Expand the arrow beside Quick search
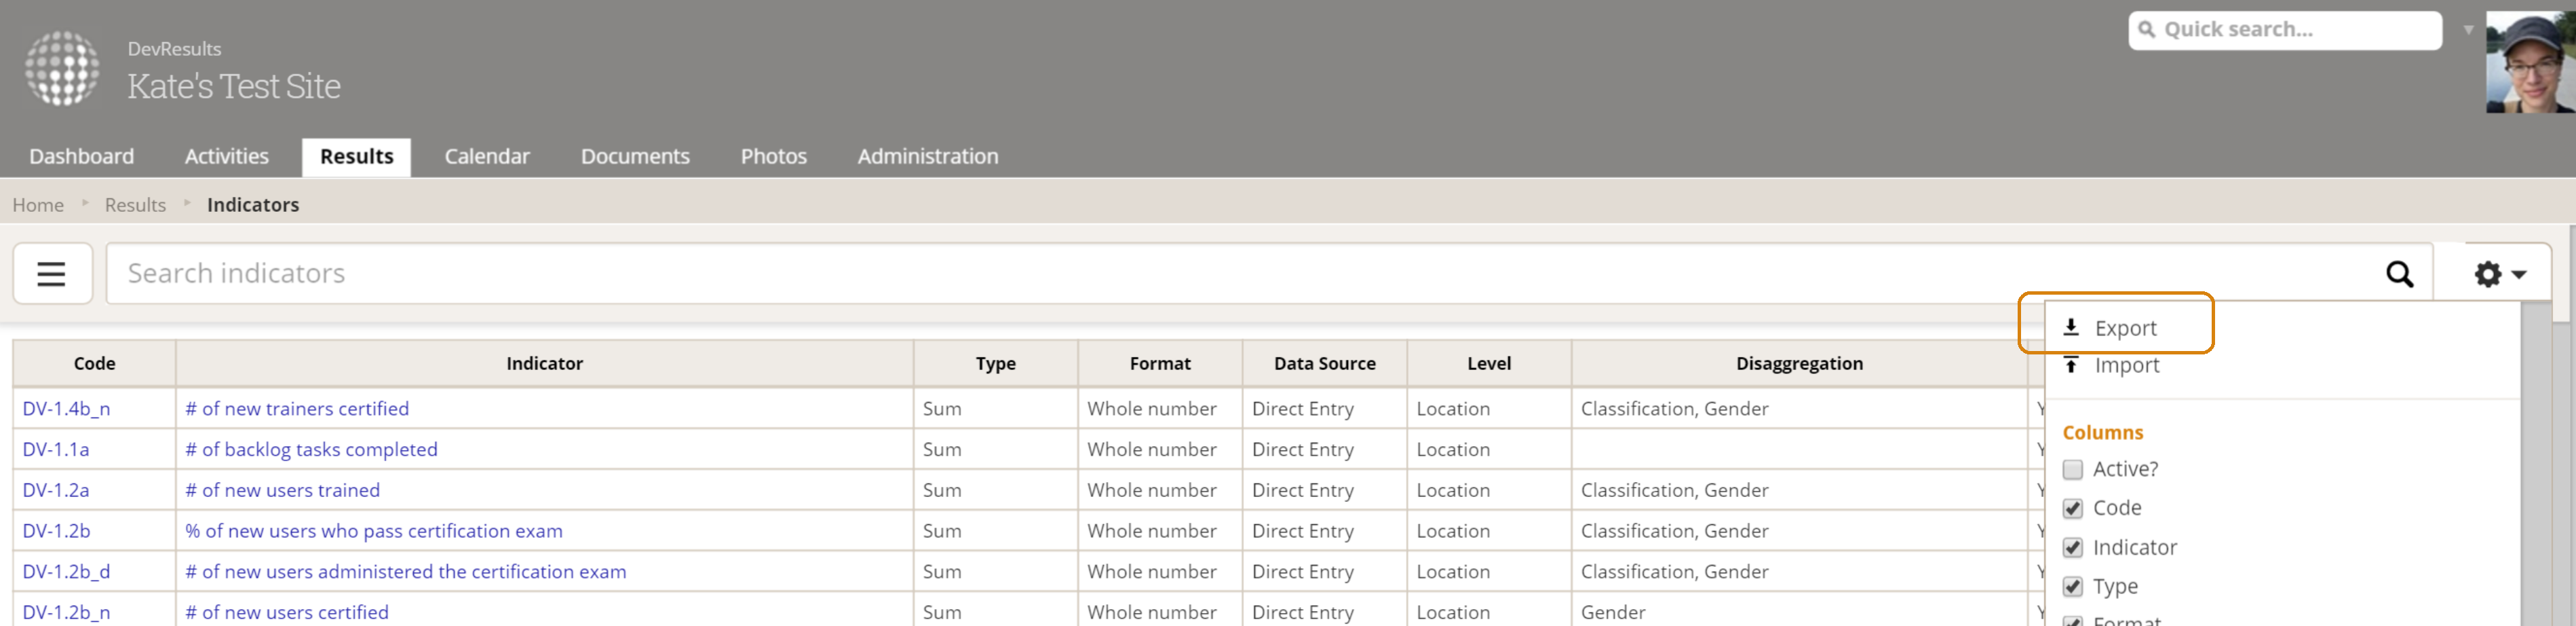2576x626 pixels. [x=2468, y=30]
